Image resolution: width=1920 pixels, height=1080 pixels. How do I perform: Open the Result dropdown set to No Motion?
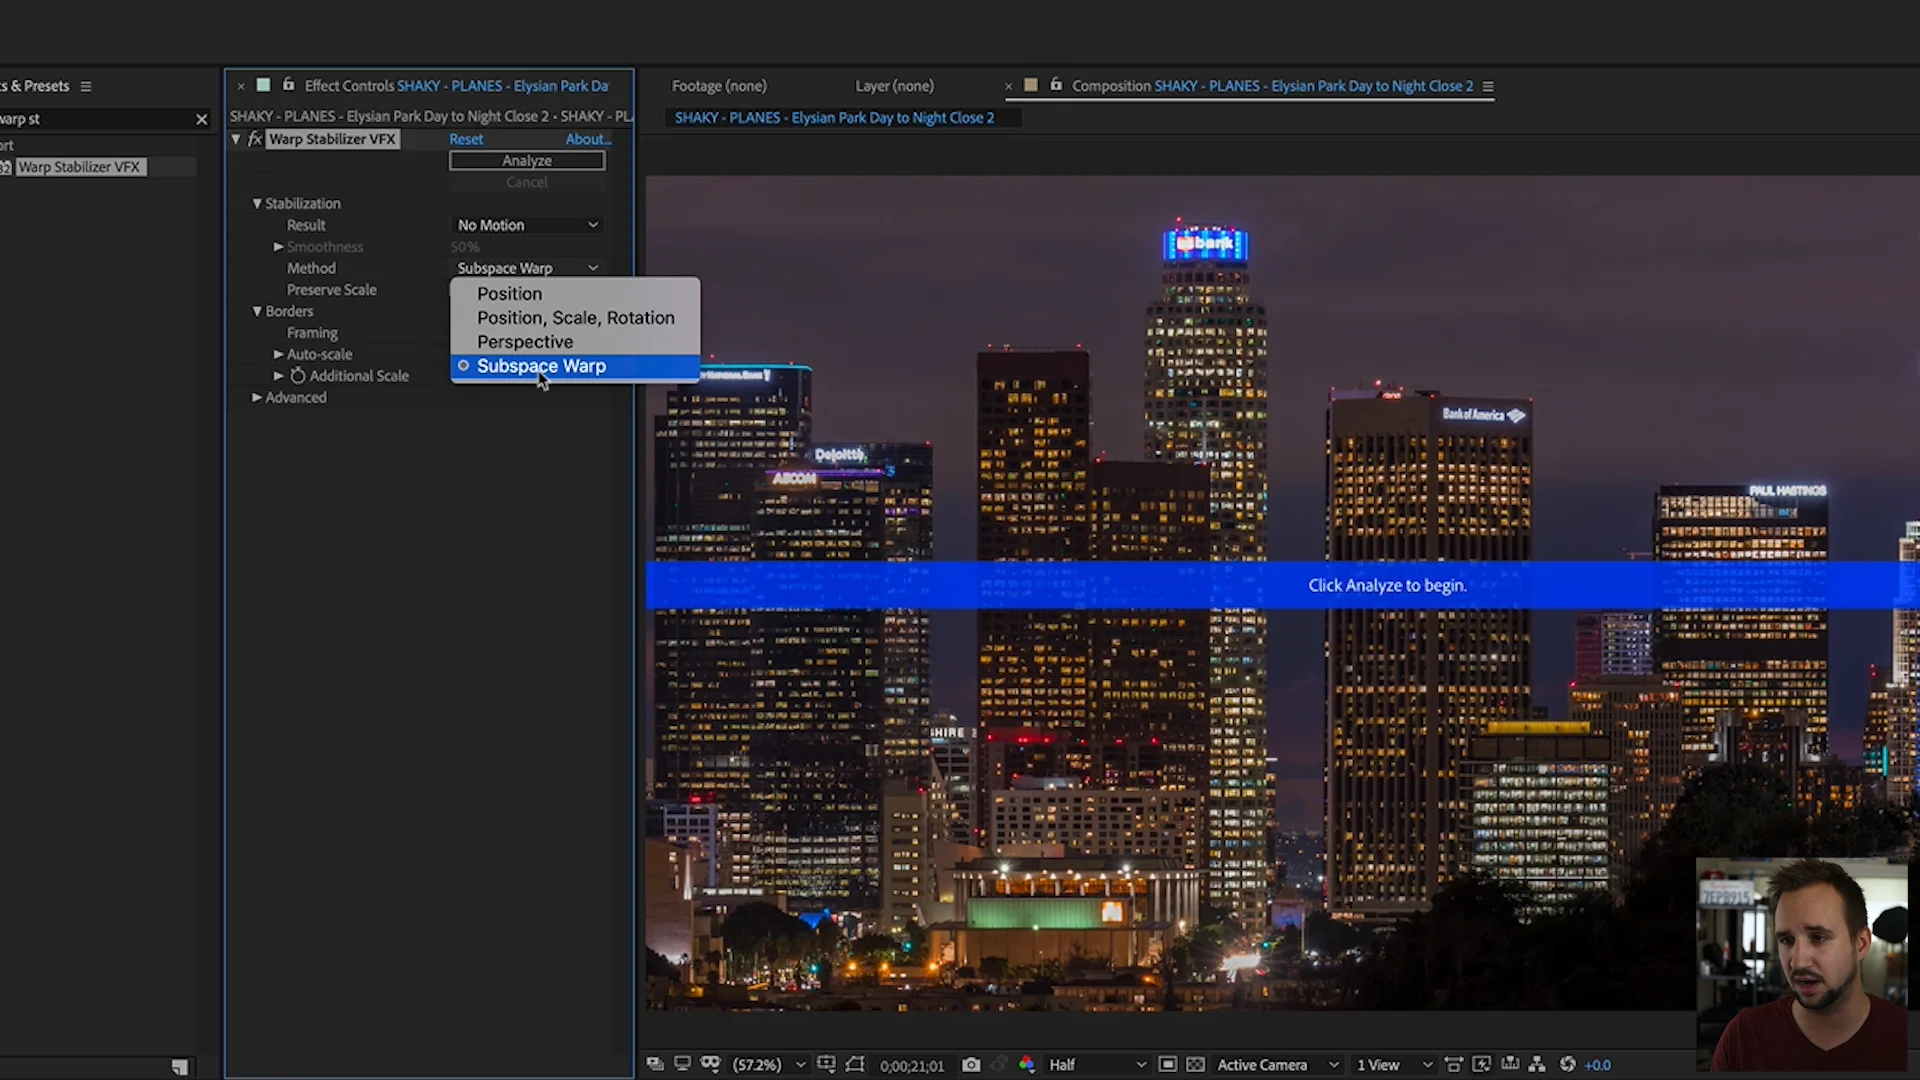tap(527, 225)
